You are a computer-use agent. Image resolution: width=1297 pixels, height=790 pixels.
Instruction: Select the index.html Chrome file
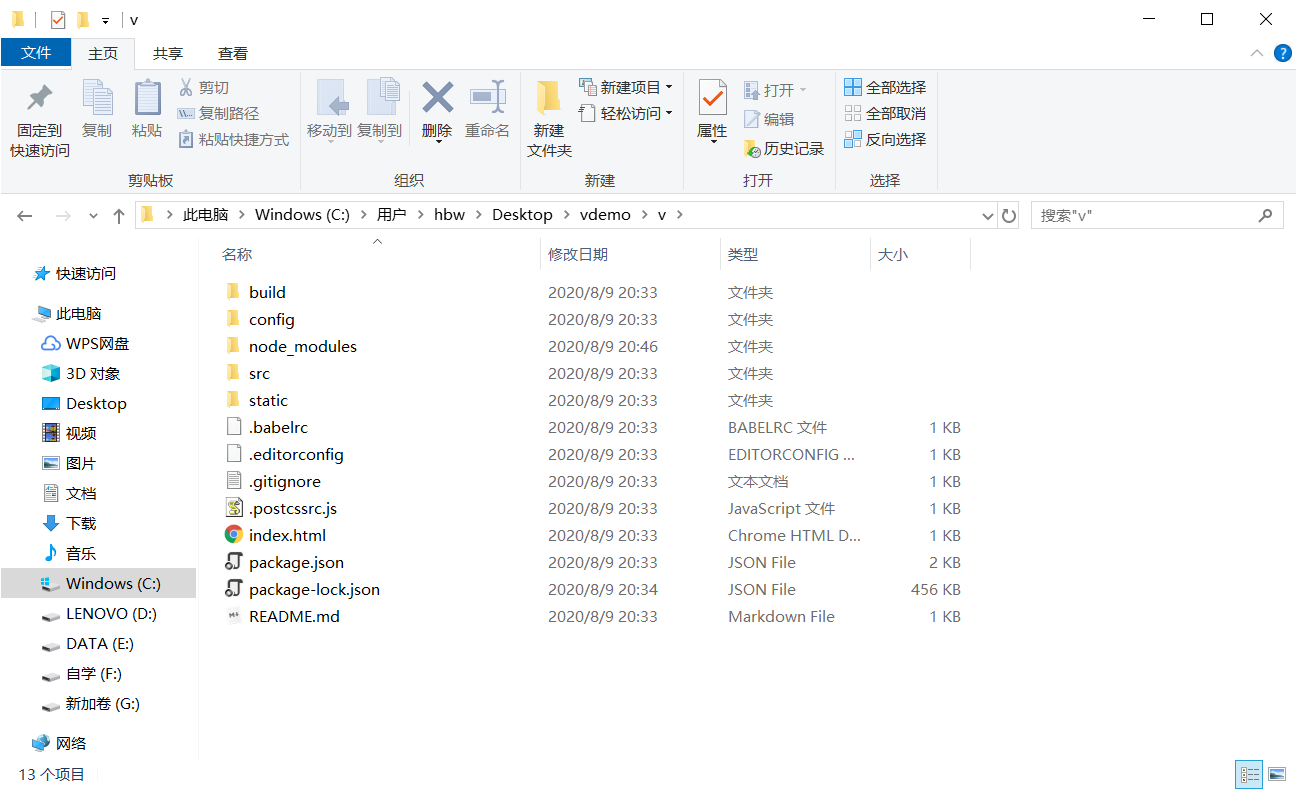coord(287,535)
